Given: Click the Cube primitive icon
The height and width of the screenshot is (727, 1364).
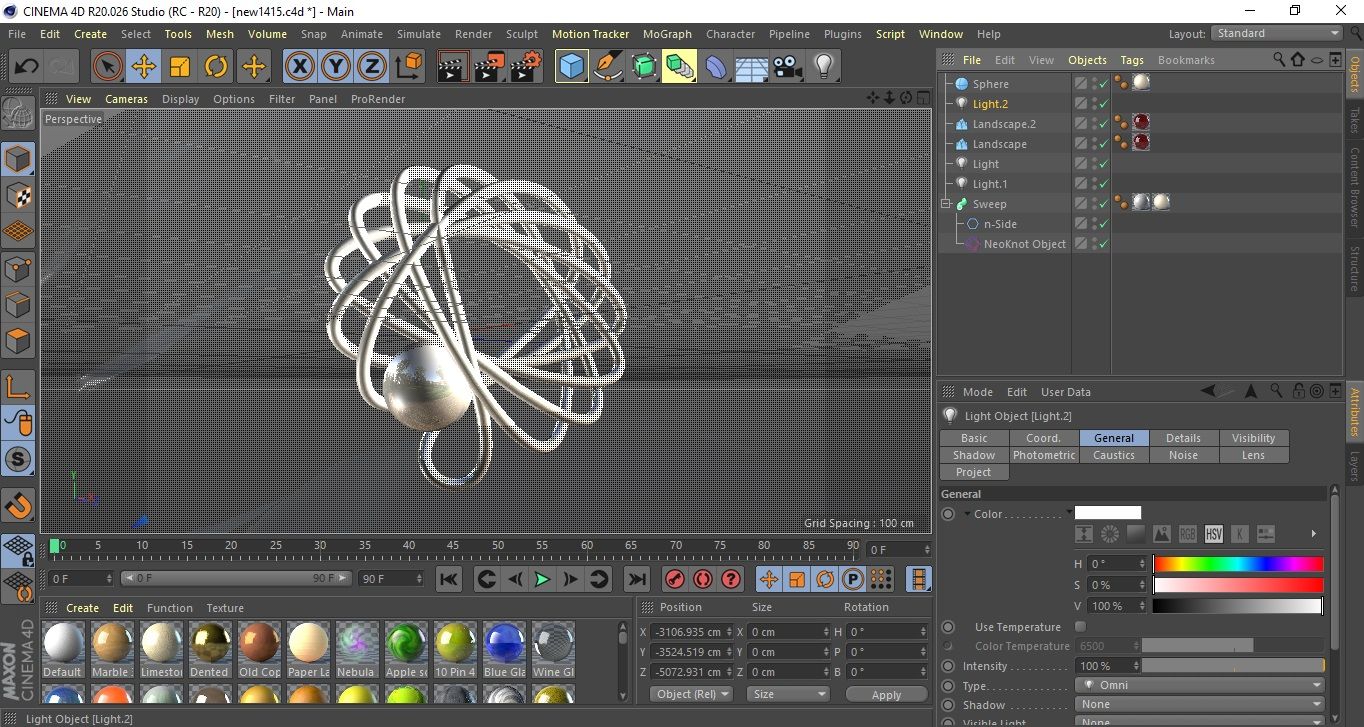Looking at the screenshot, I should point(571,67).
